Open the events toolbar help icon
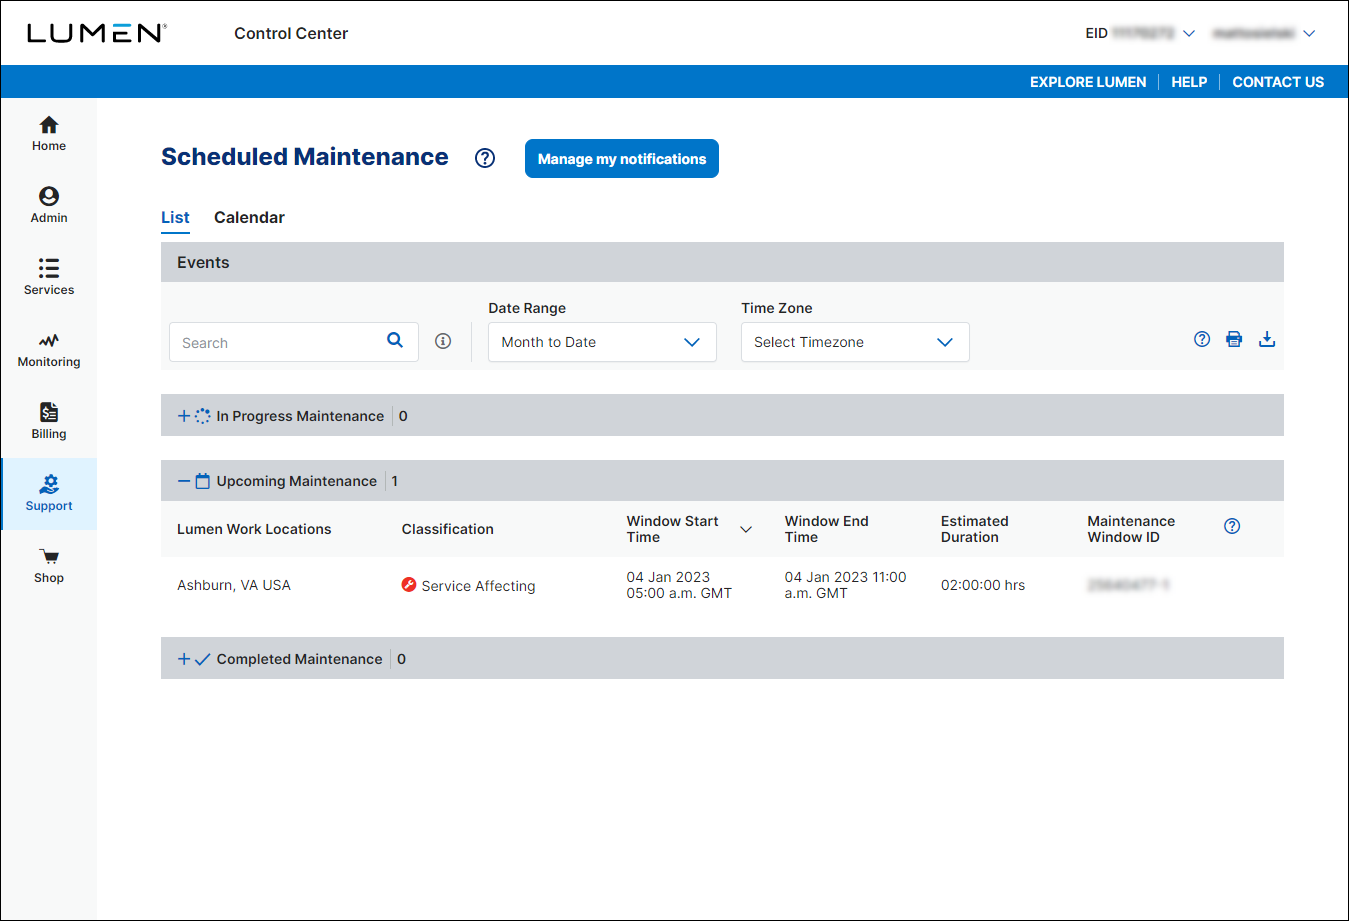Viewport: 1349px width, 921px height. [x=1202, y=339]
